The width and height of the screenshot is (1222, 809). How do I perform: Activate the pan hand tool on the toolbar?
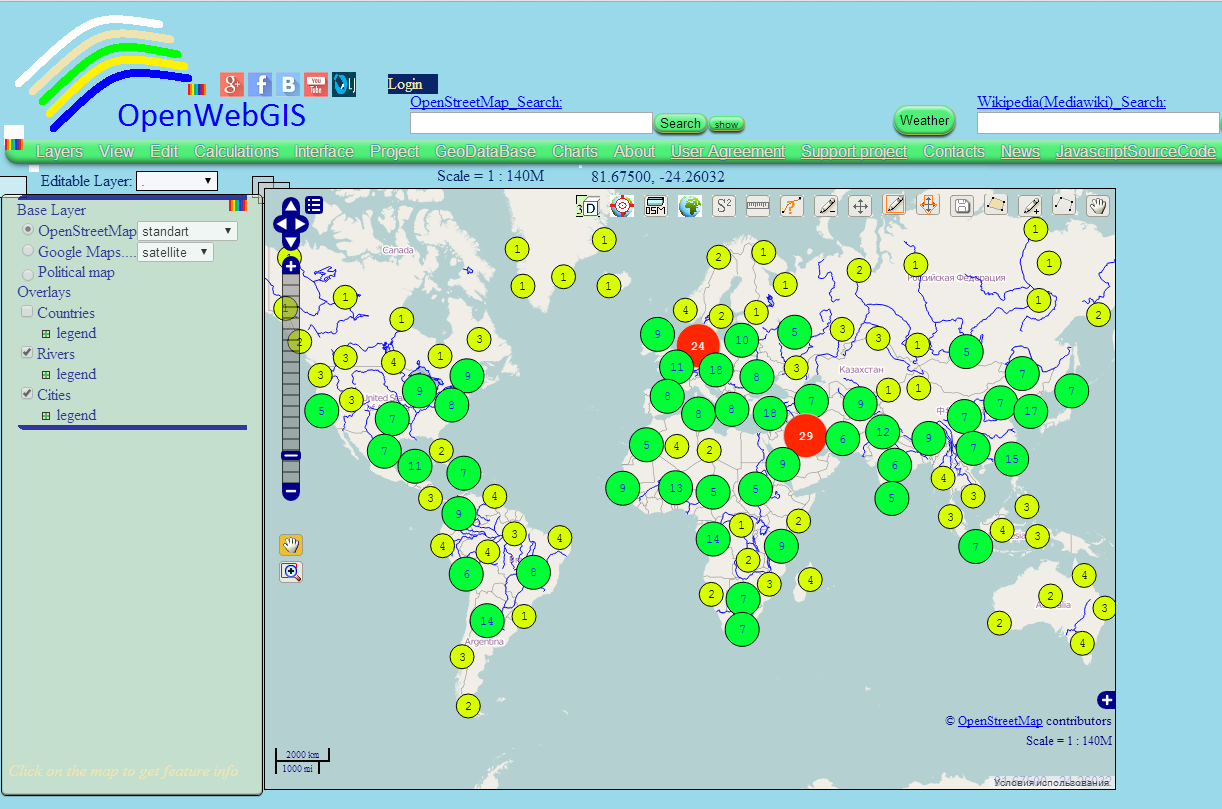pyautogui.click(x=1097, y=206)
